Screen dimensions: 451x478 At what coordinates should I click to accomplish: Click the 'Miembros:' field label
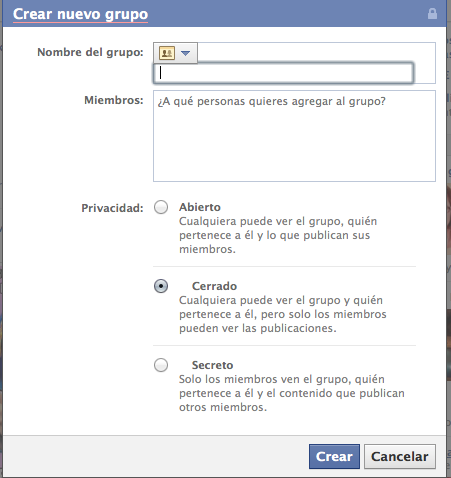(x=114, y=100)
